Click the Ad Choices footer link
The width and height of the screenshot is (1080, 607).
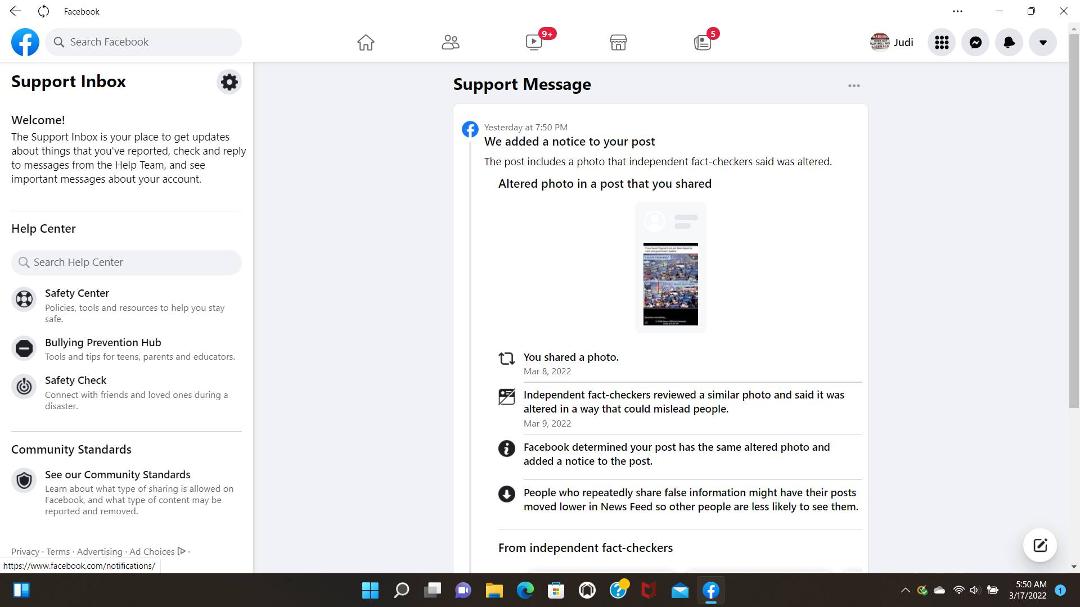click(158, 552)
